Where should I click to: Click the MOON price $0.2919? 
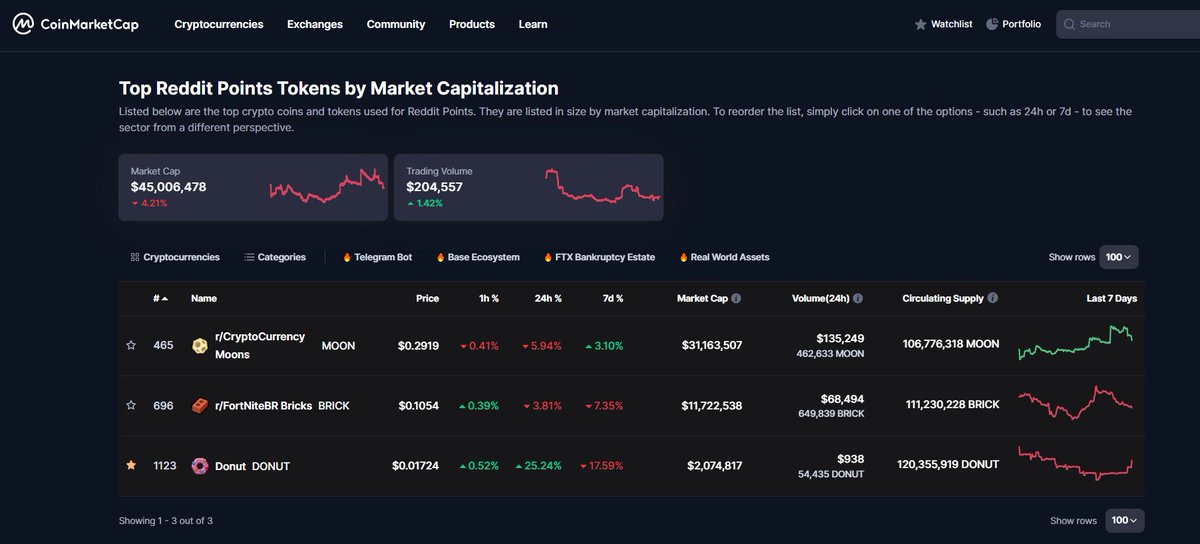(x=418, y=346)
